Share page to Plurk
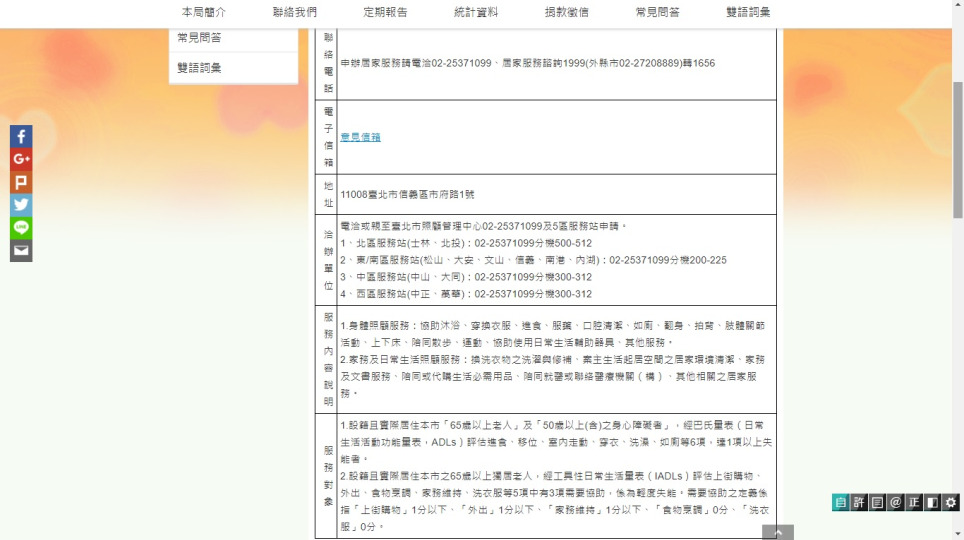Screen dimensions: 964x540 pos(21,182)
